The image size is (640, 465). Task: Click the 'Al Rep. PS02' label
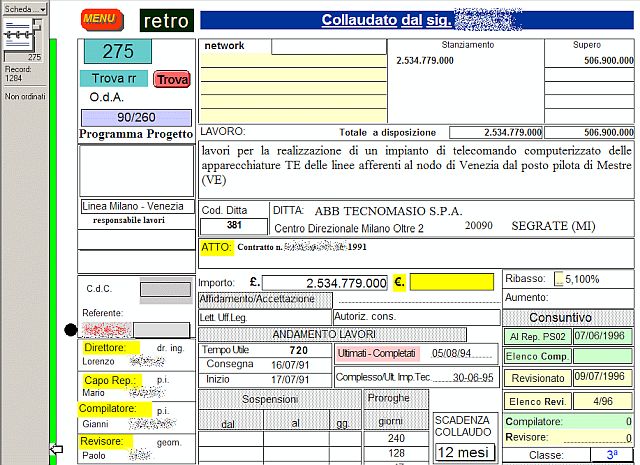(538, 336)
